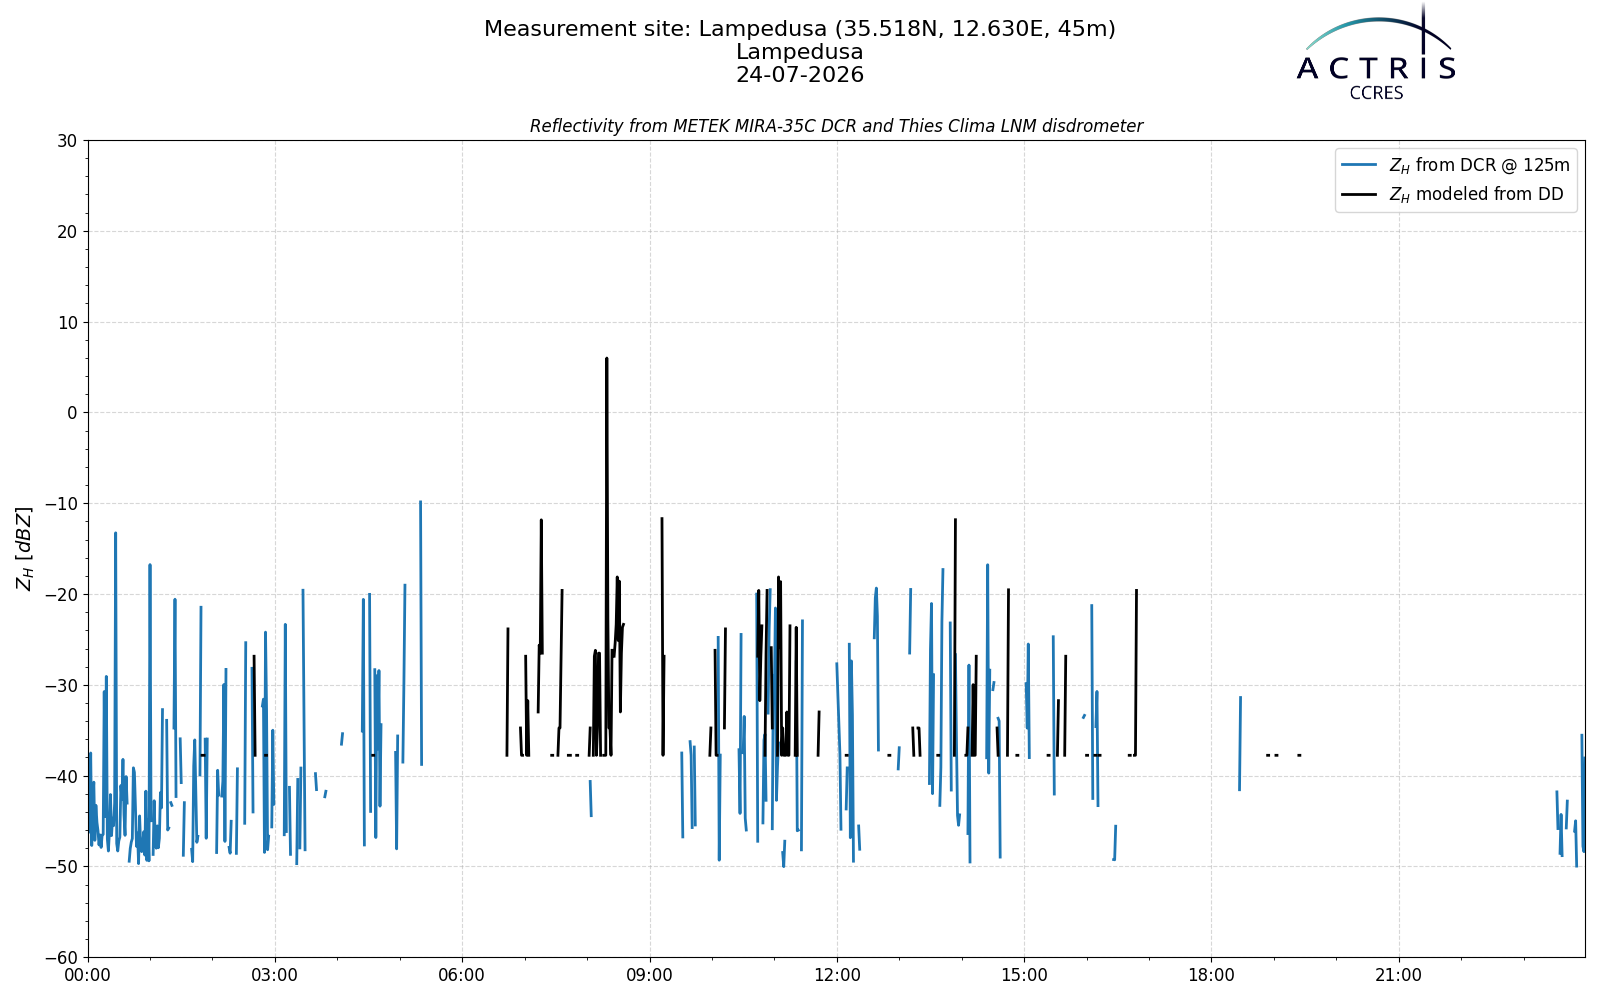
Task: Click the y-axis label 'ZH [dBZ]'
Action: [x=24, y=548]
